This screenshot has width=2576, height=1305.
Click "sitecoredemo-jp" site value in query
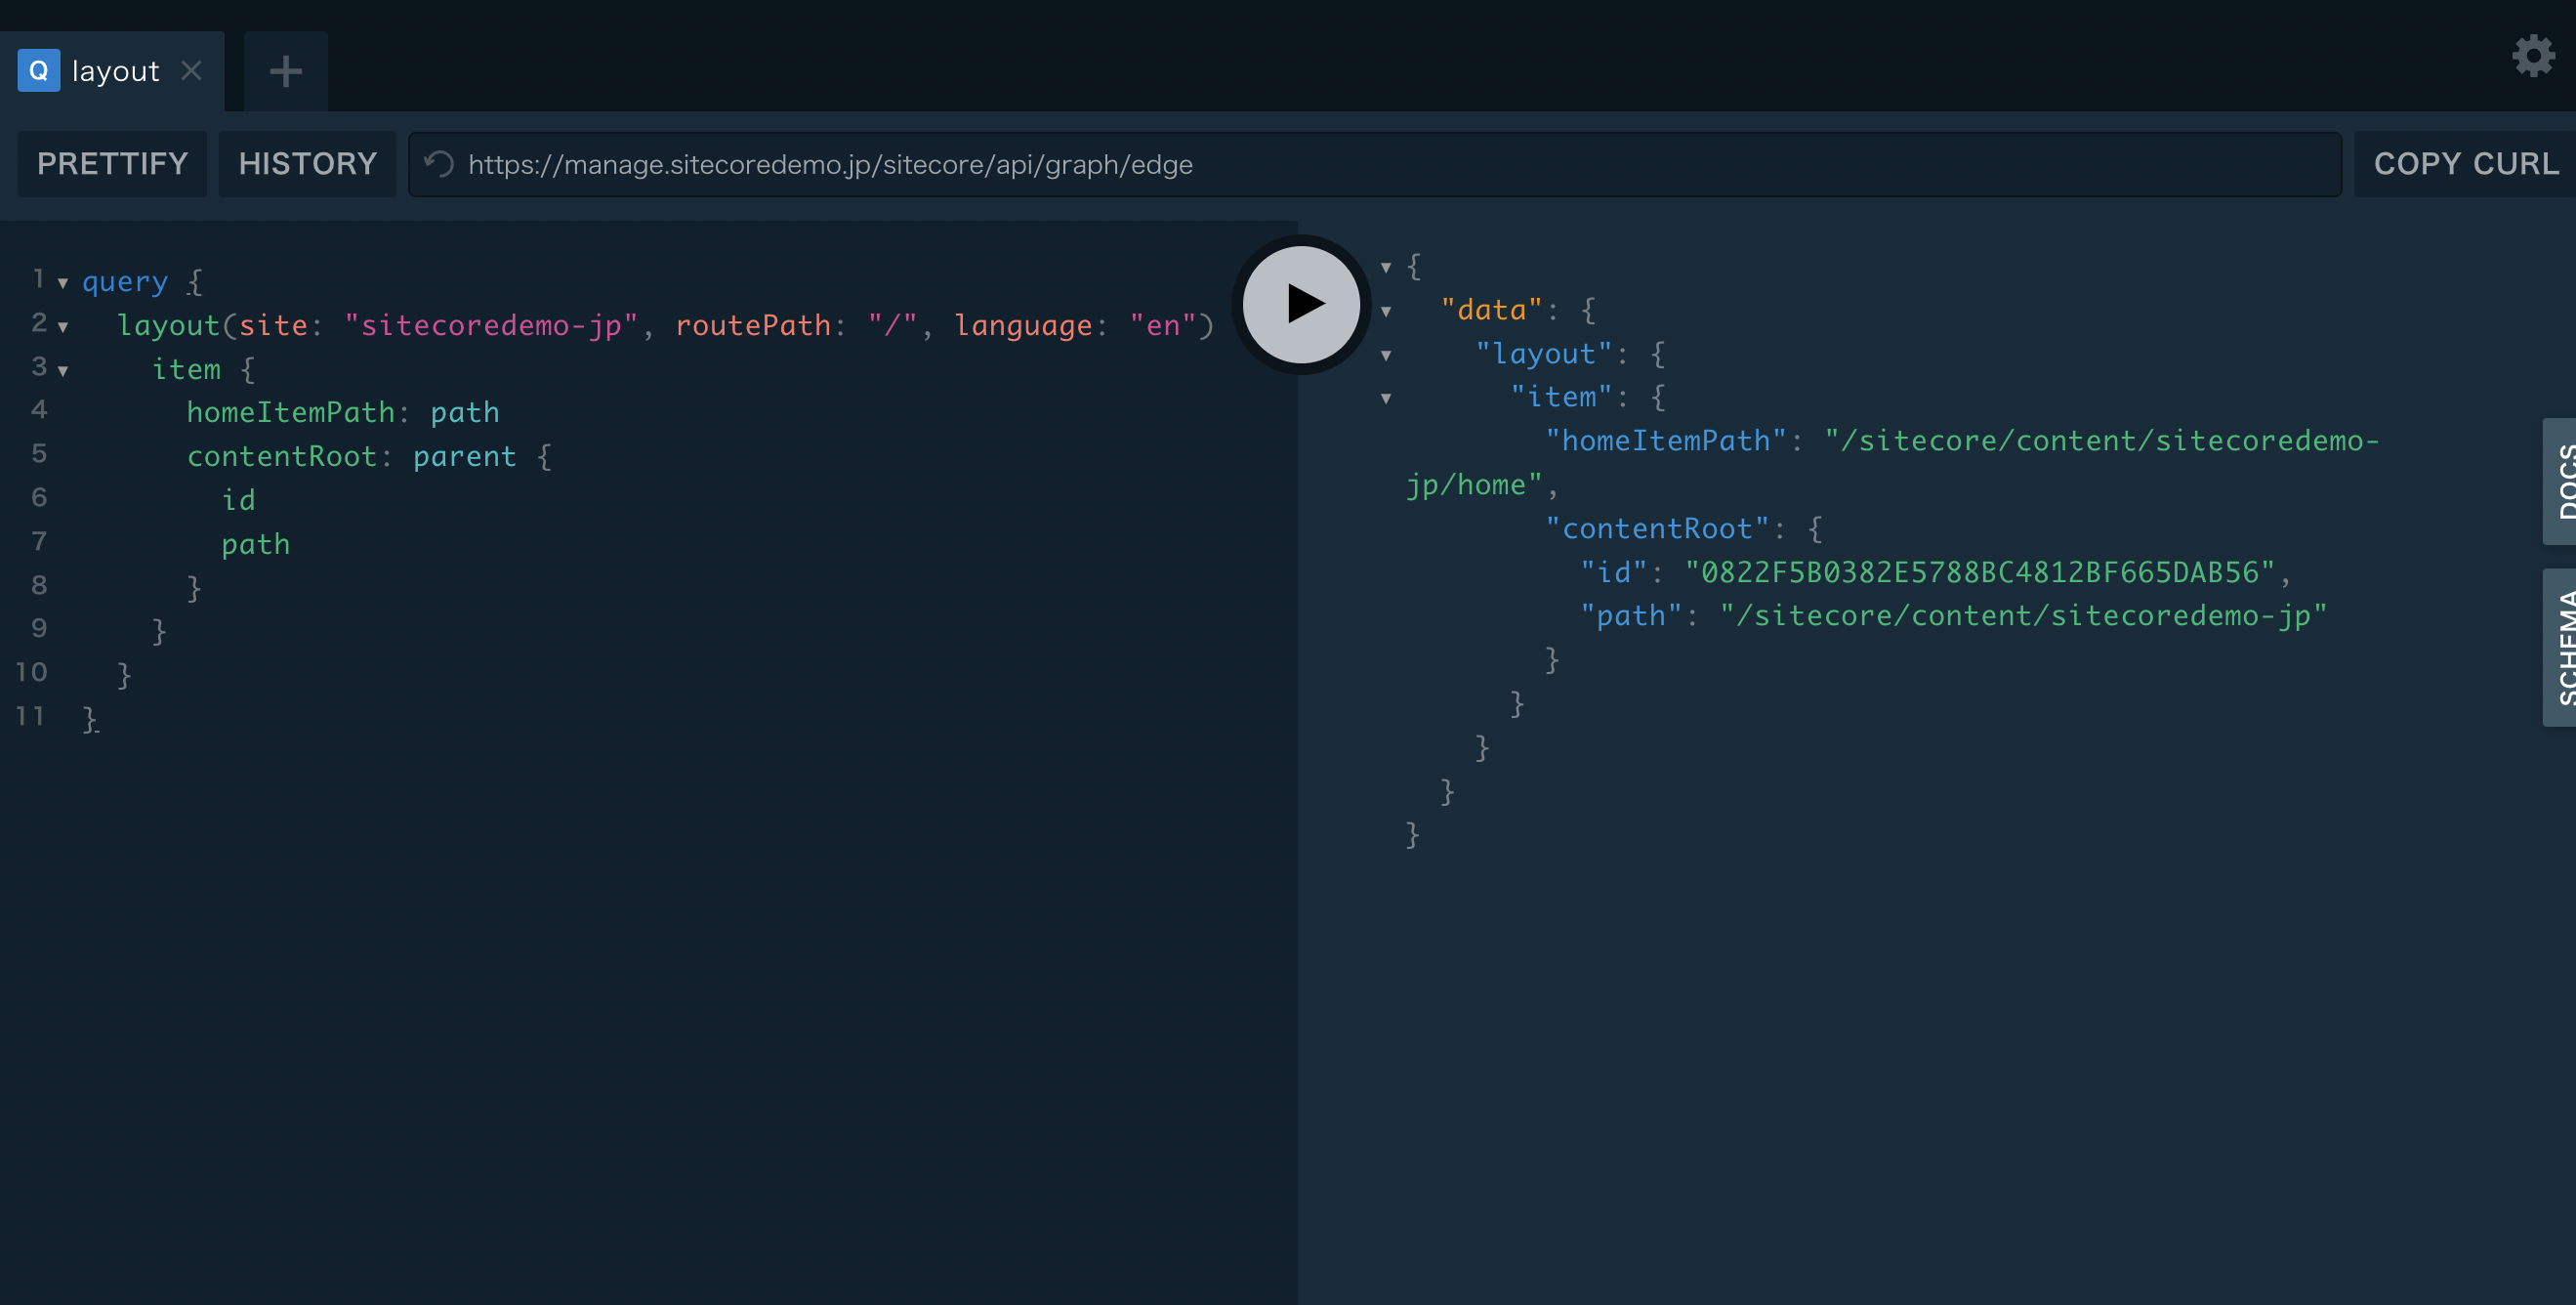(491, 325)
